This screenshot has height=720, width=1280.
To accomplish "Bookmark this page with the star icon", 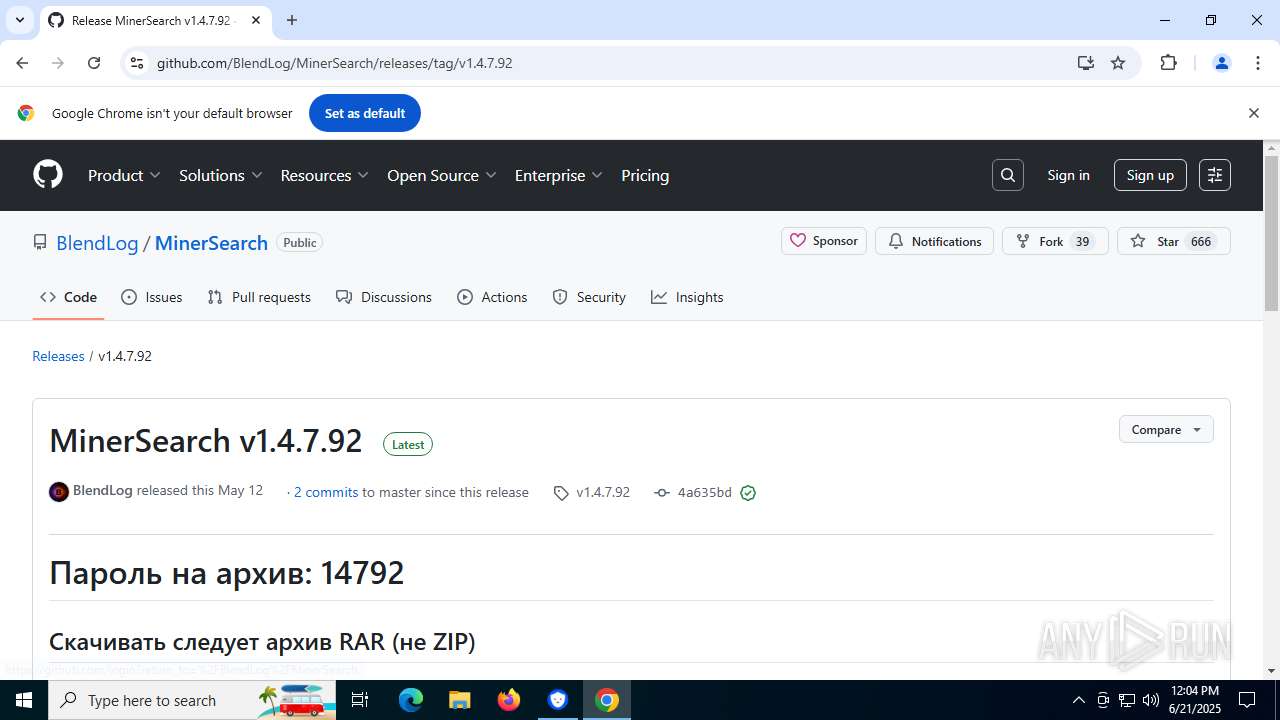I will (1118, 63).
